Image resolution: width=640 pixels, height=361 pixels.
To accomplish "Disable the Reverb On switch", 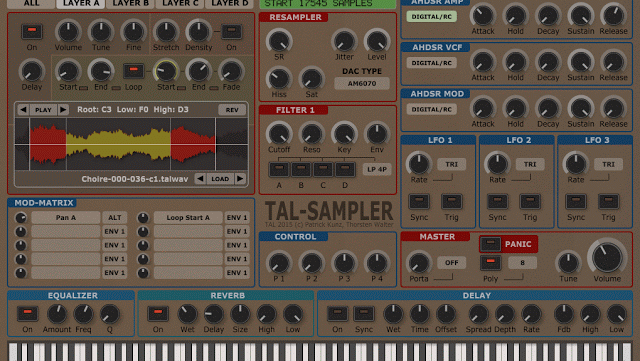I will pos(158,314).
